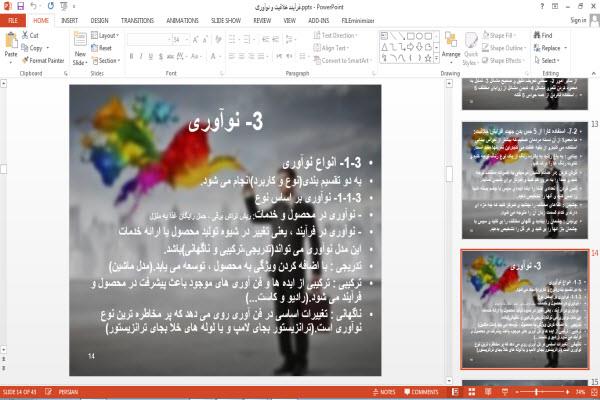This screenshot has width=600, height=400.
Task: Adjust the zoom slider handle
Action: [536, 392]
